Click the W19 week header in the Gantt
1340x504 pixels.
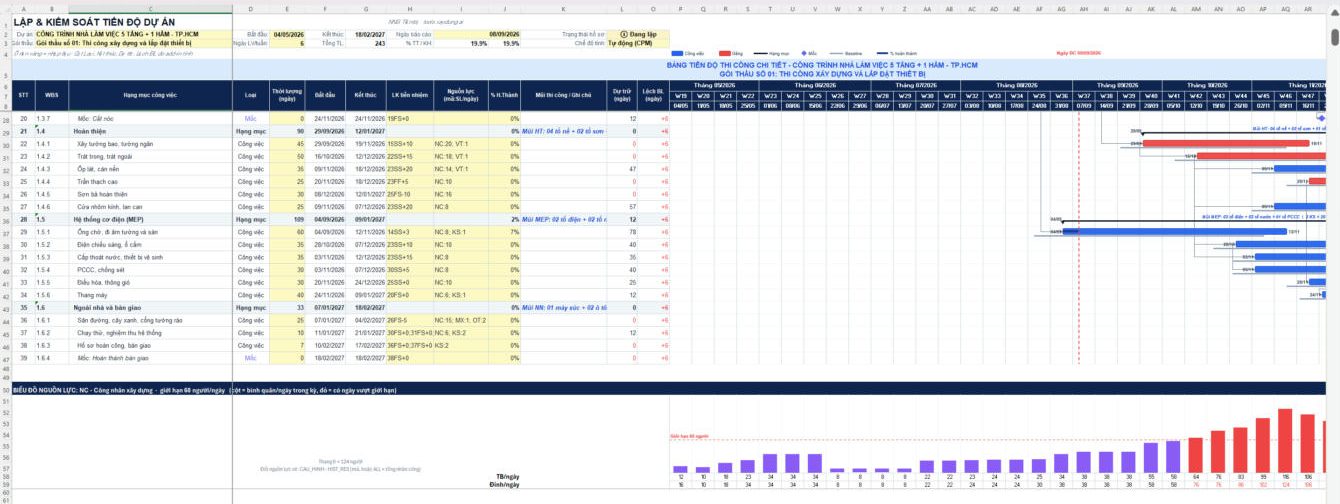[x=681, y=96]
